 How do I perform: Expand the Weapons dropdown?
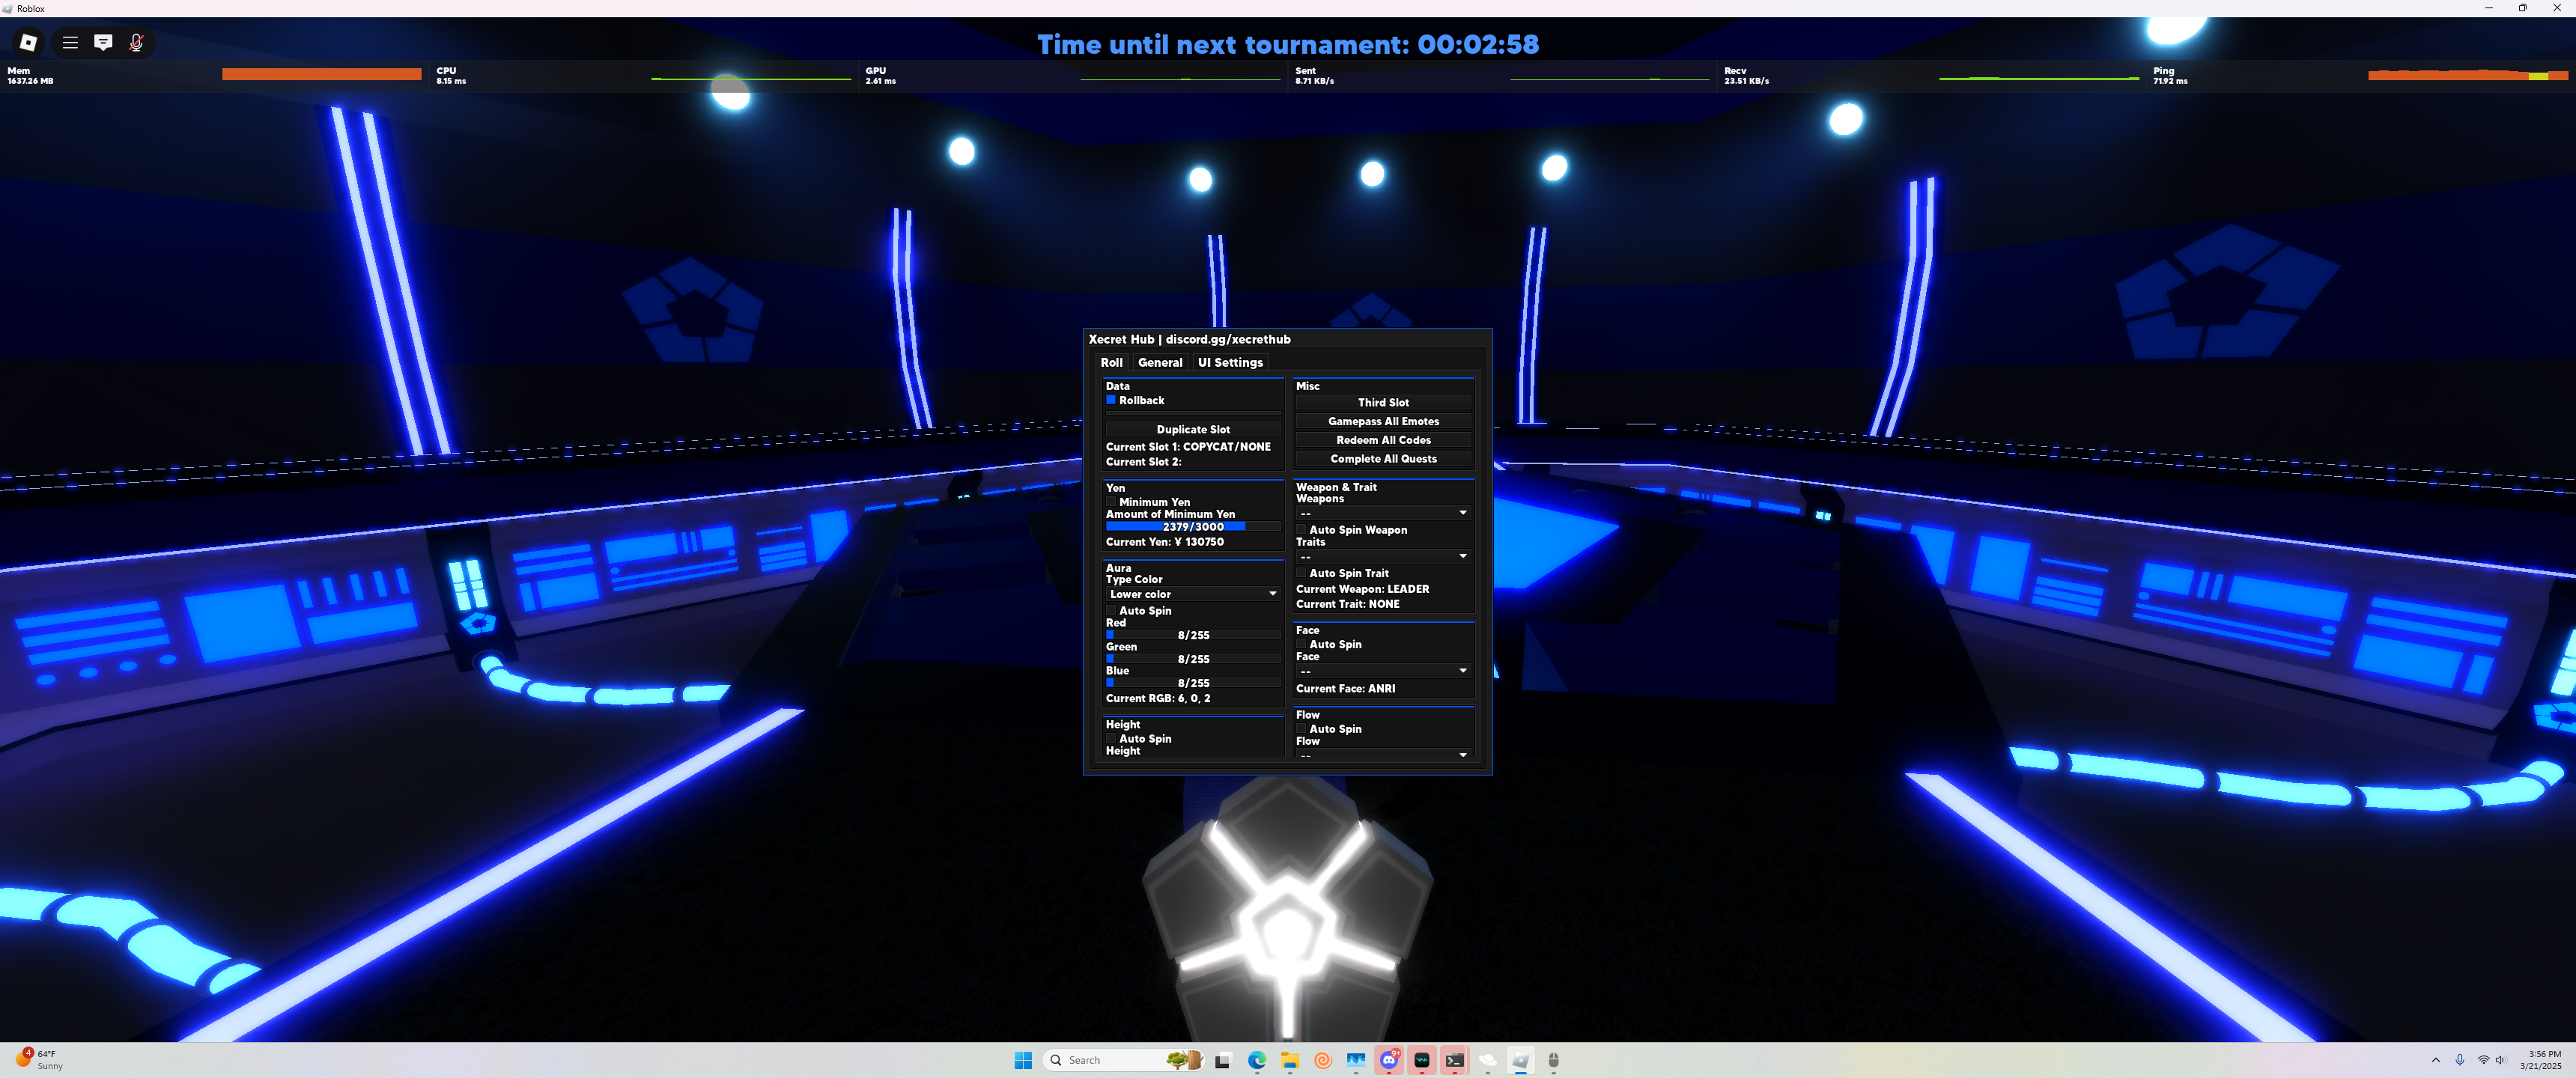[1382, 513]
